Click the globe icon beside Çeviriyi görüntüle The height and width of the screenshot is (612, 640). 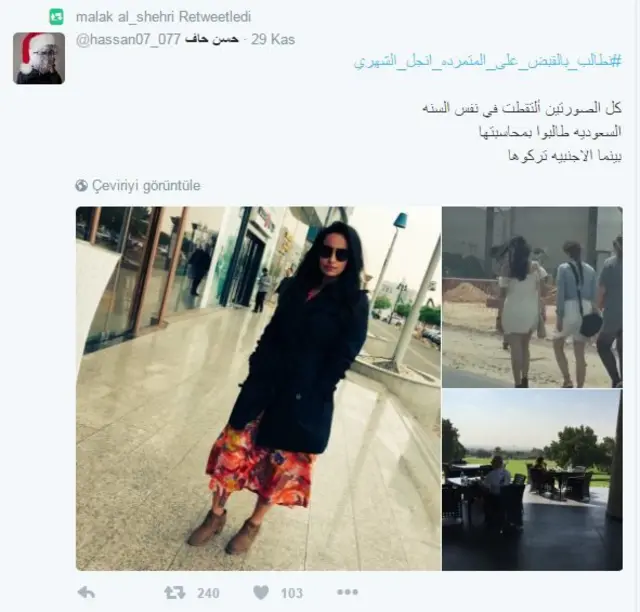[82, 185]
